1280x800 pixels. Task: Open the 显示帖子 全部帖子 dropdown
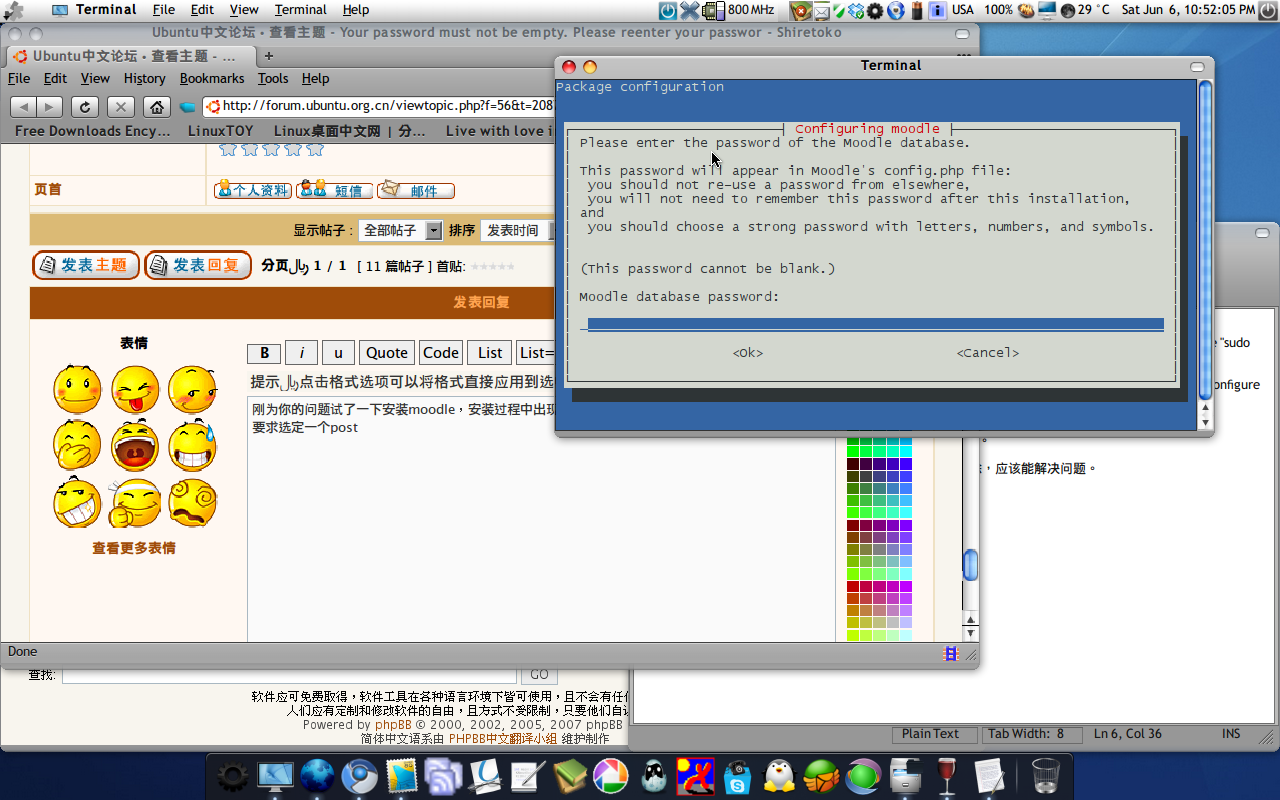(x=400, y=230)
